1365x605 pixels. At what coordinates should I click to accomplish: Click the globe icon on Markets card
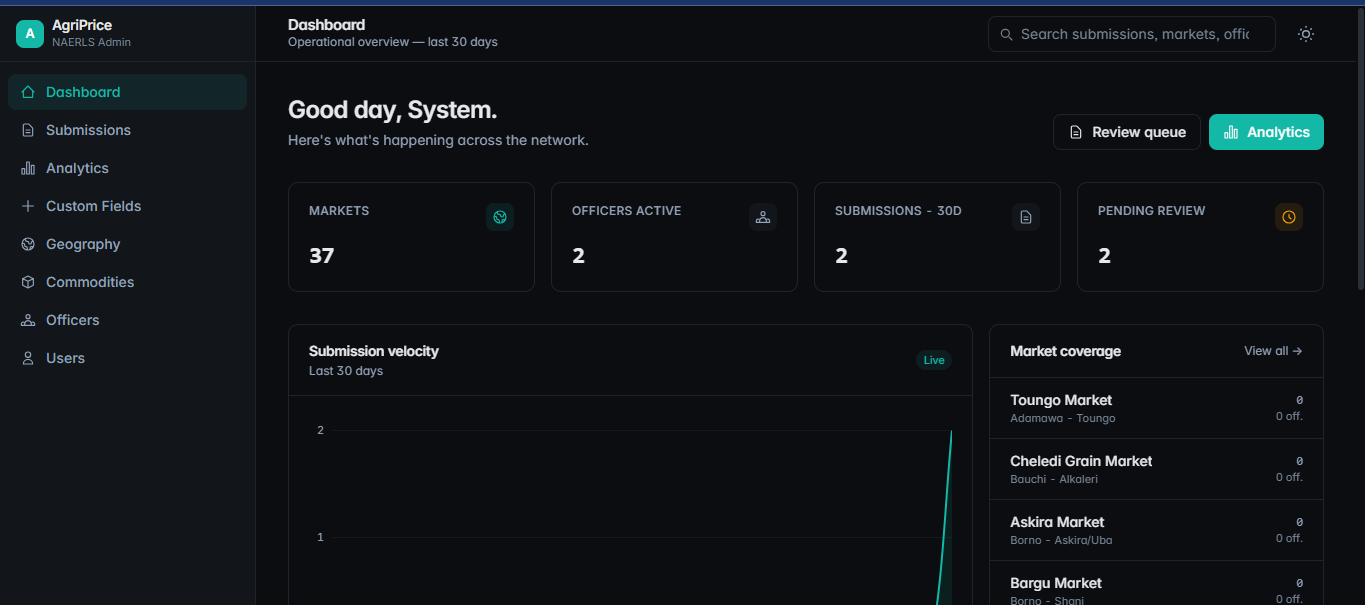(x=500, y=217)
